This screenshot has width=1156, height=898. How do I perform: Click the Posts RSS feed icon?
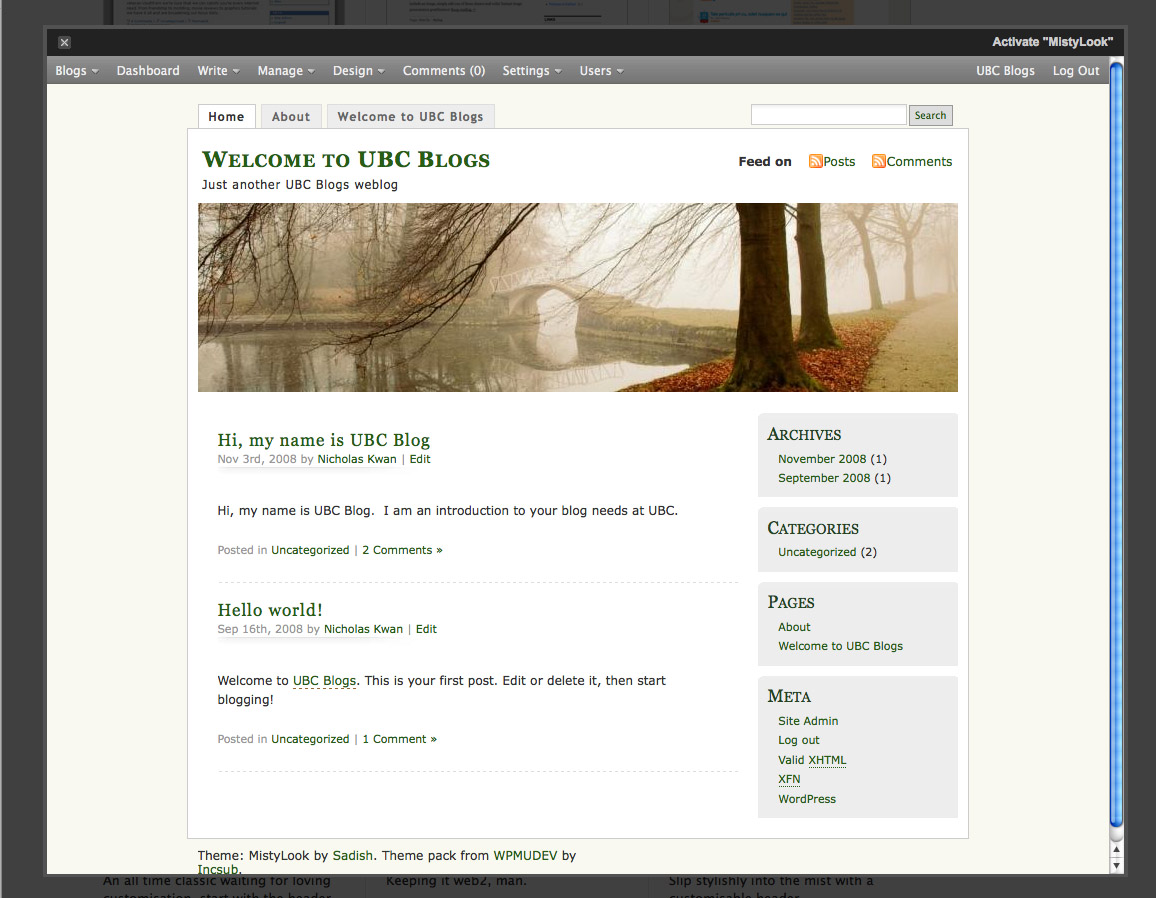[x=815, y=161]
